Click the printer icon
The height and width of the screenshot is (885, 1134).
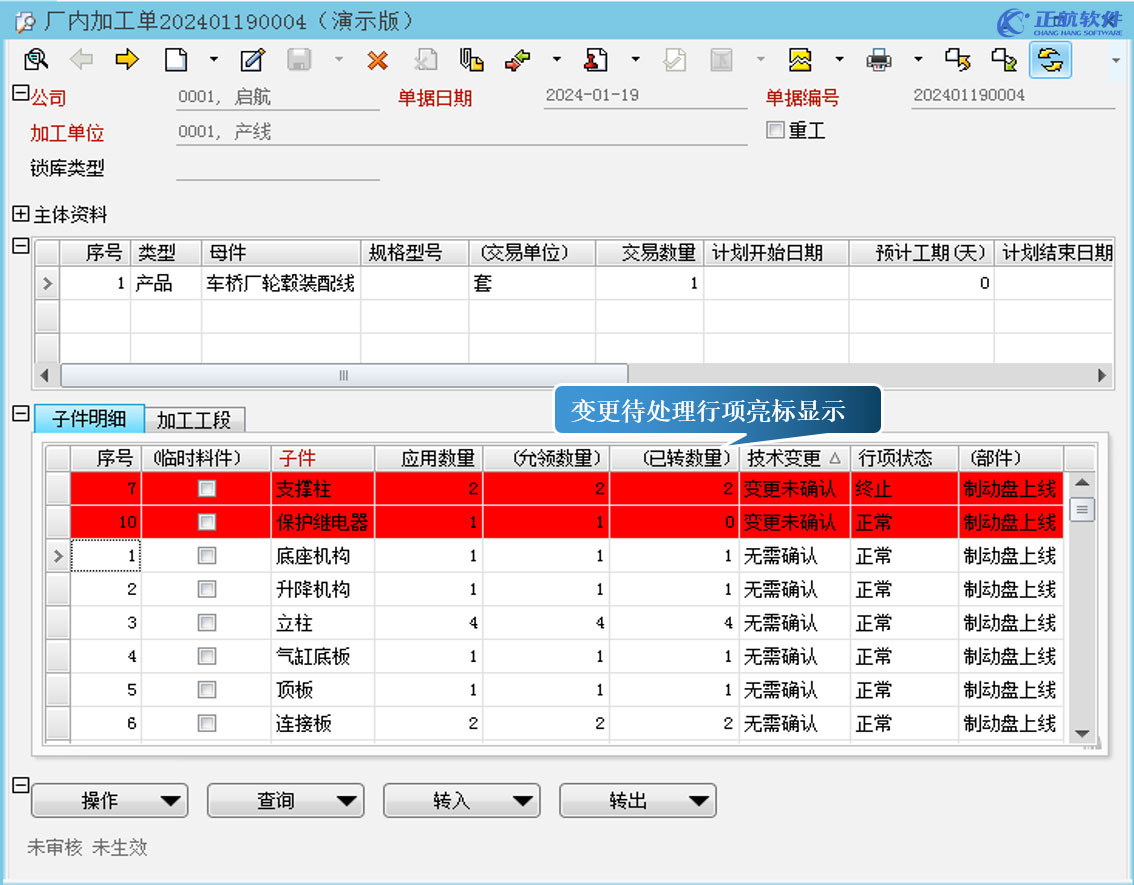click(879, 60)
